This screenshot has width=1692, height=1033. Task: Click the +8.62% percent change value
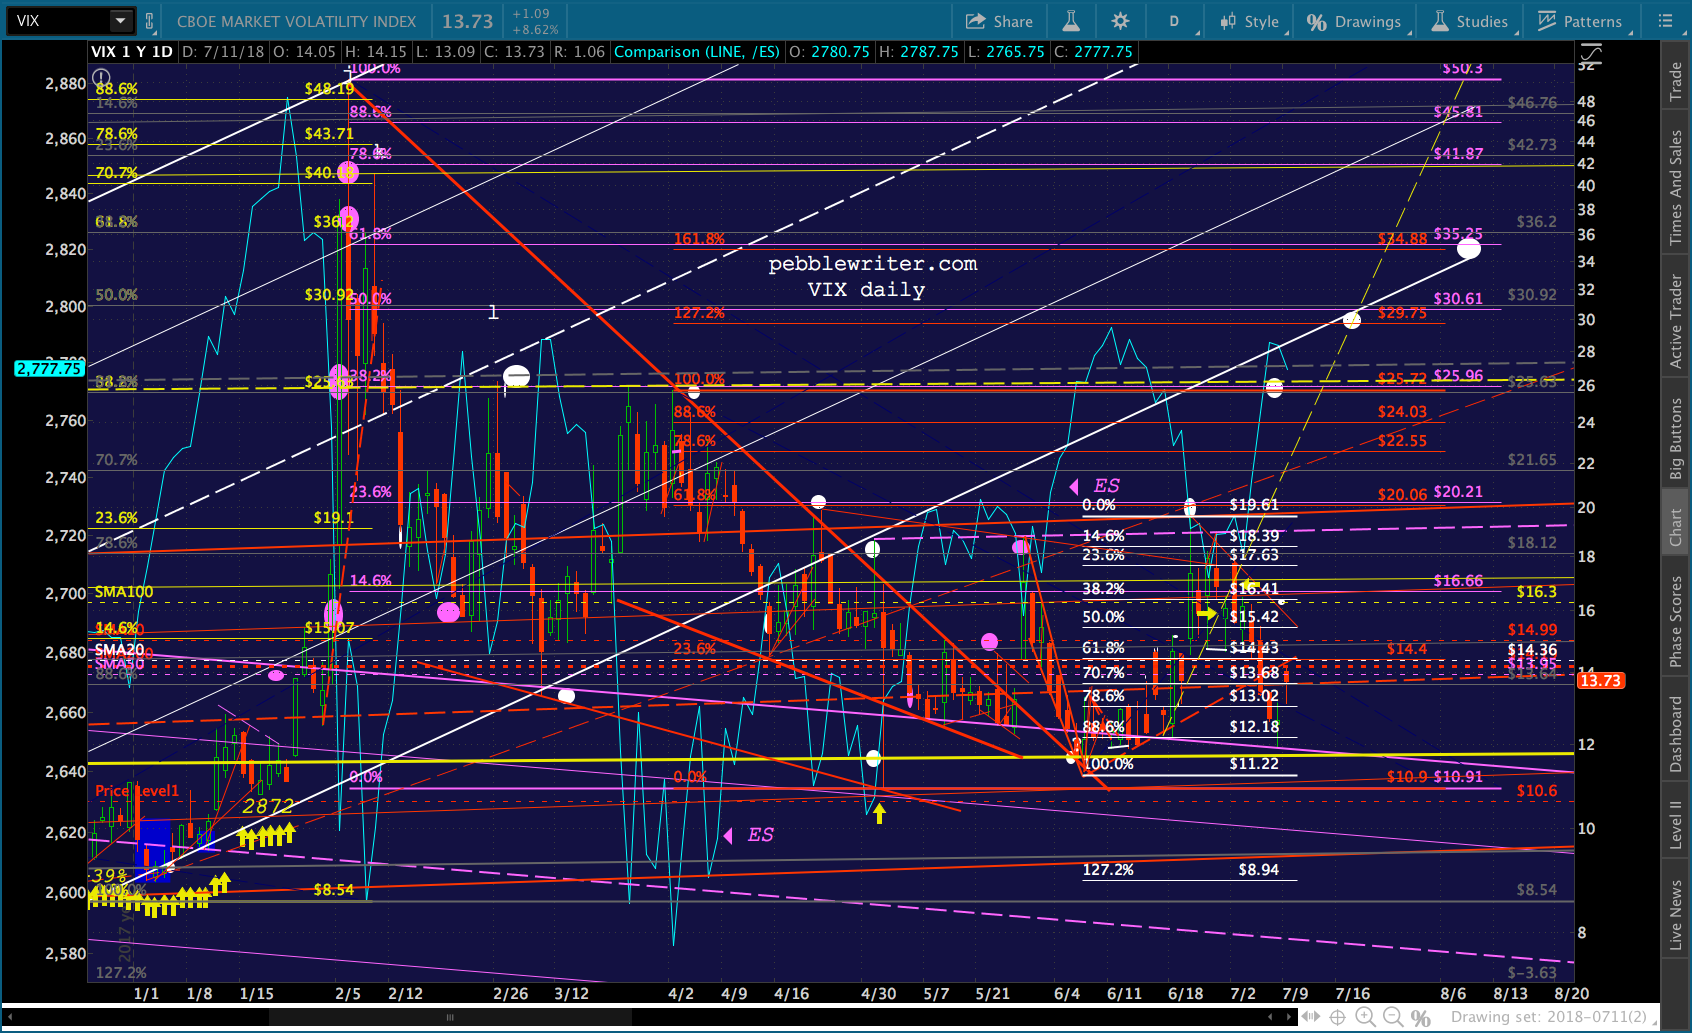click(535, 30)
